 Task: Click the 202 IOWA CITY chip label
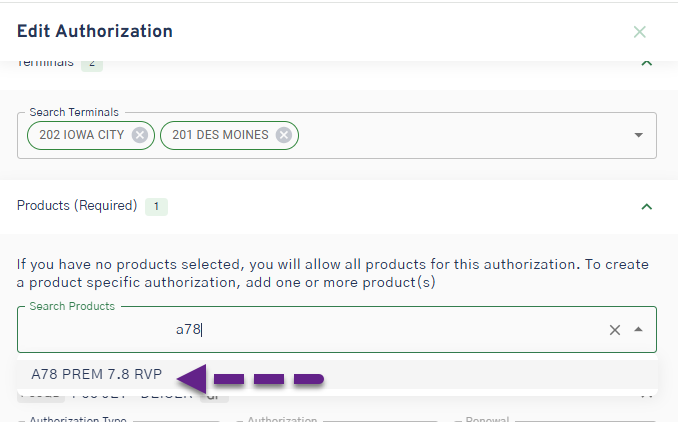click(x=82, y=135)
